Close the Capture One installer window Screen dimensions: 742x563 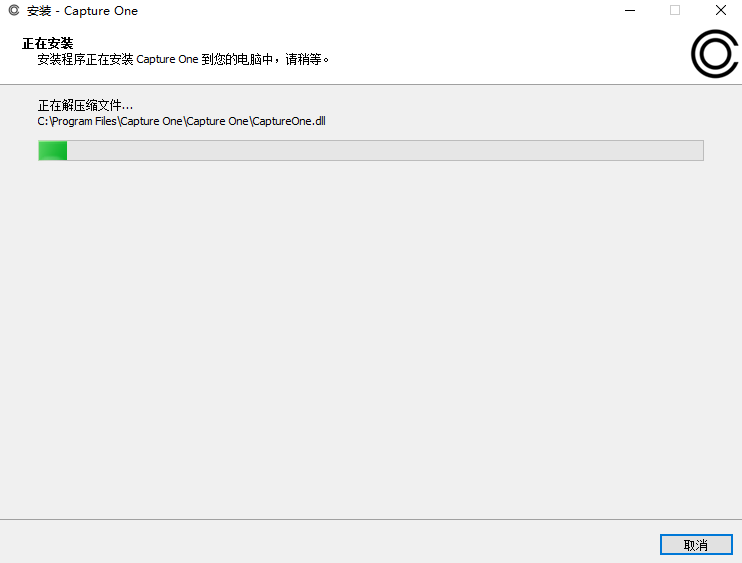720,10
